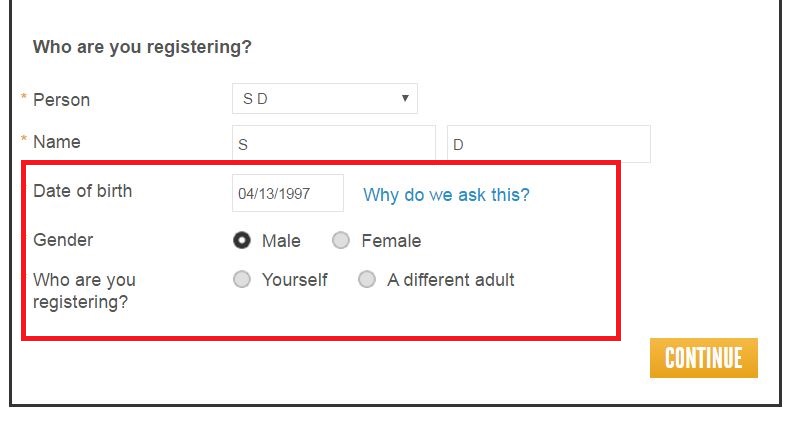
Task: Select the Female radio button
Action: pyautogui.click(x=341, y=240)
